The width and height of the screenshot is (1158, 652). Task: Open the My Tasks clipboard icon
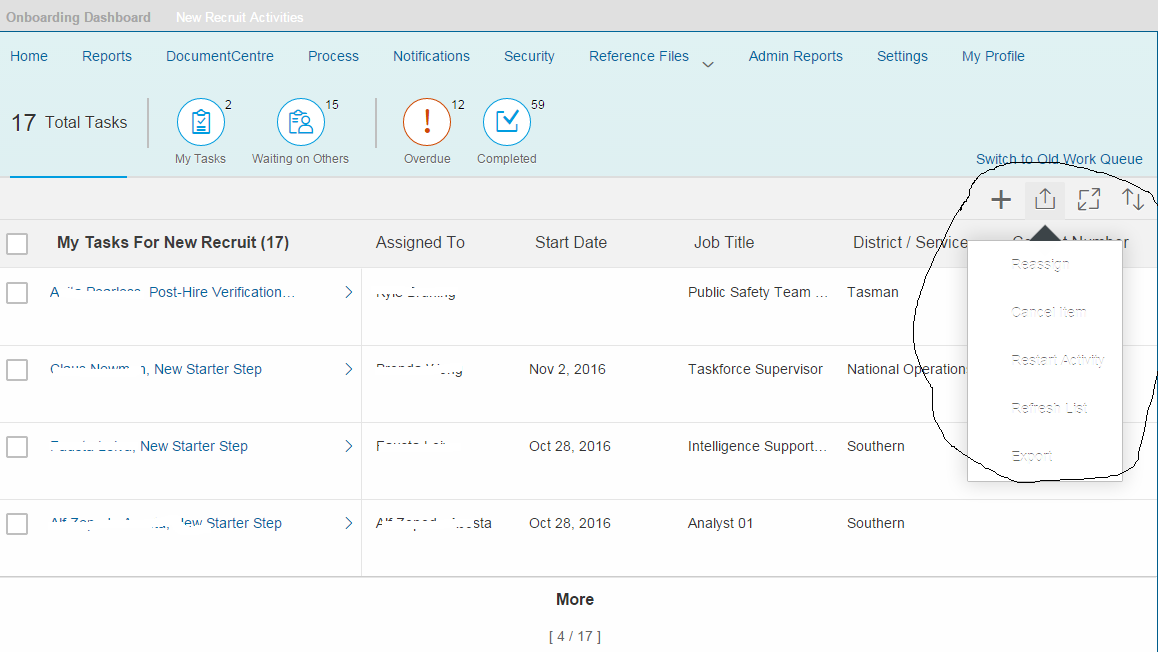[x=201, y=122]
